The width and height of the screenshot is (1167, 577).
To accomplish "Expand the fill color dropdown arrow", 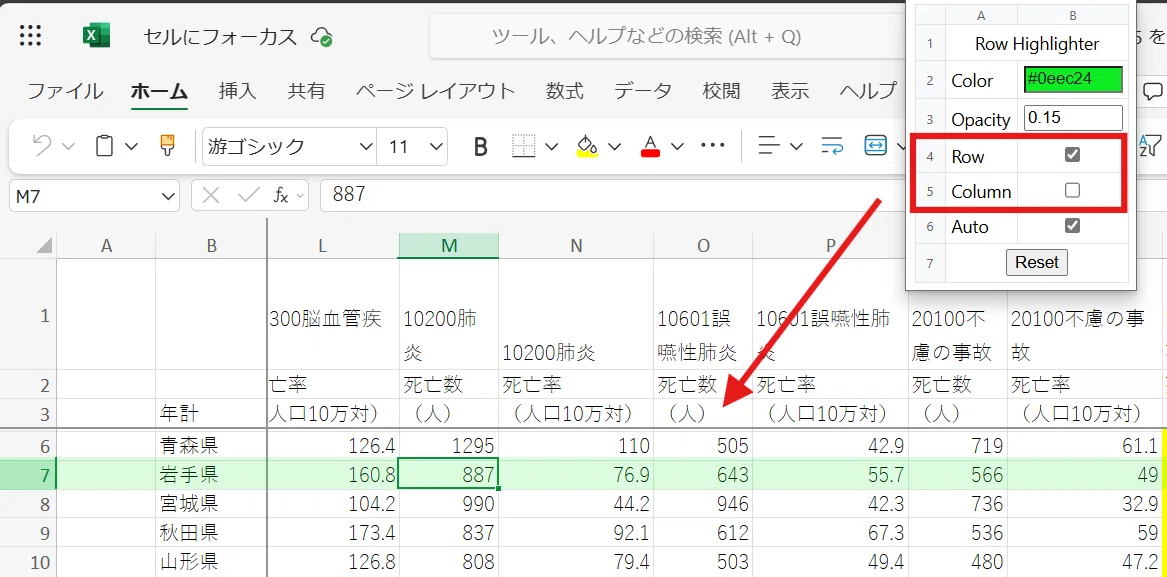I will click(614, 147).
